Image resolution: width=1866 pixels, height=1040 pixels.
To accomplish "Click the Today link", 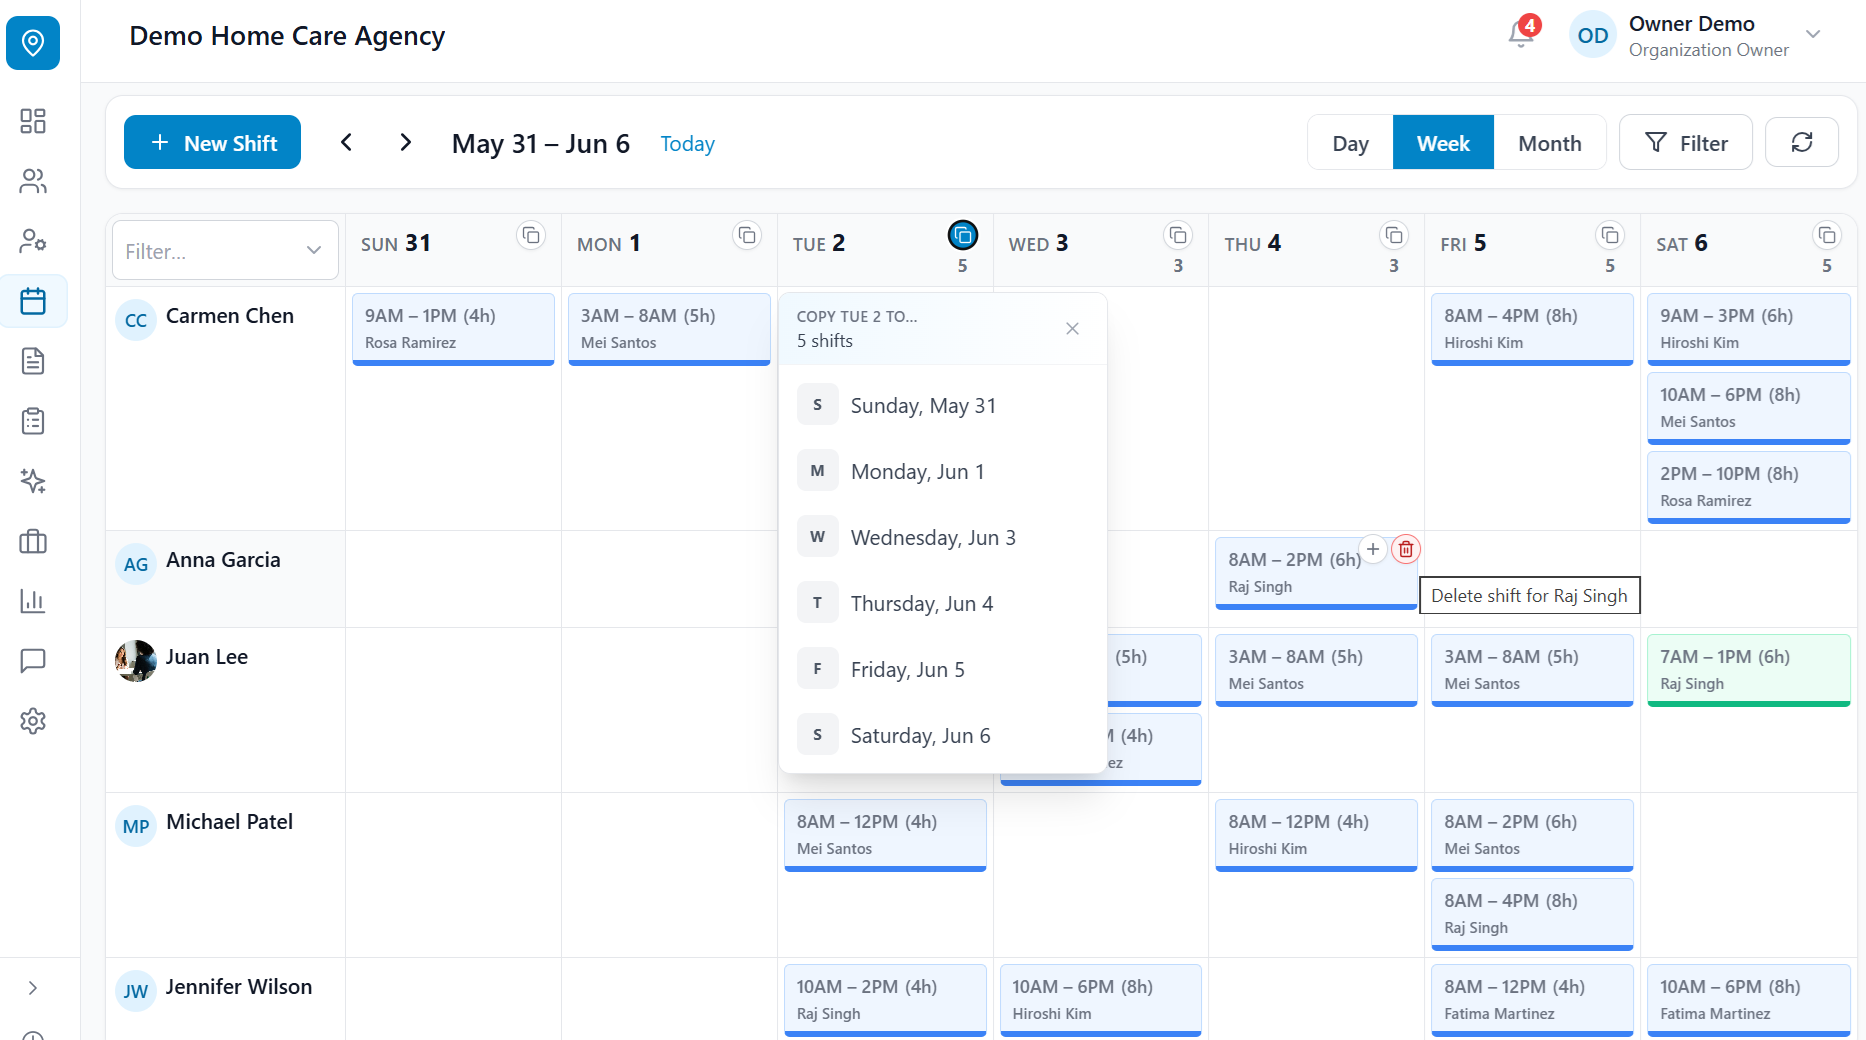I will click(687, 143).
